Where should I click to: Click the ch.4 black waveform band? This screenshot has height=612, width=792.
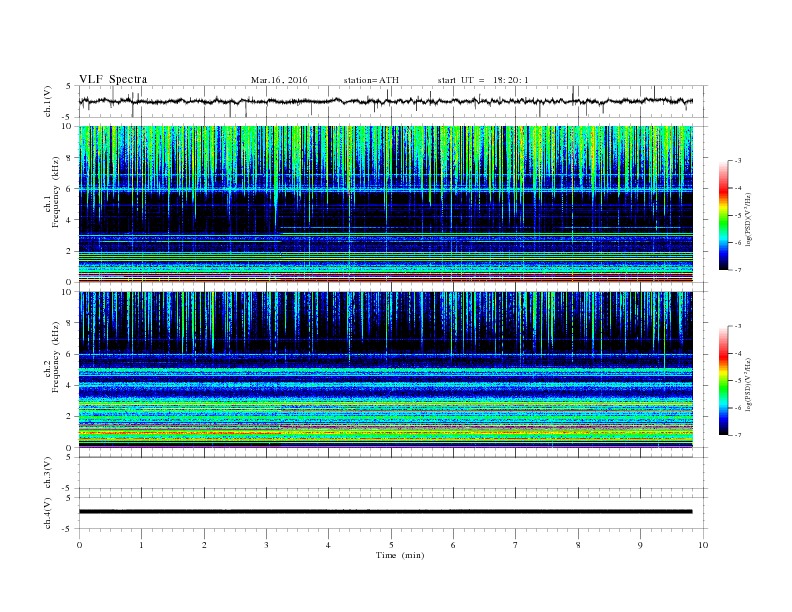pyautogui.click(x=385, y=512)
